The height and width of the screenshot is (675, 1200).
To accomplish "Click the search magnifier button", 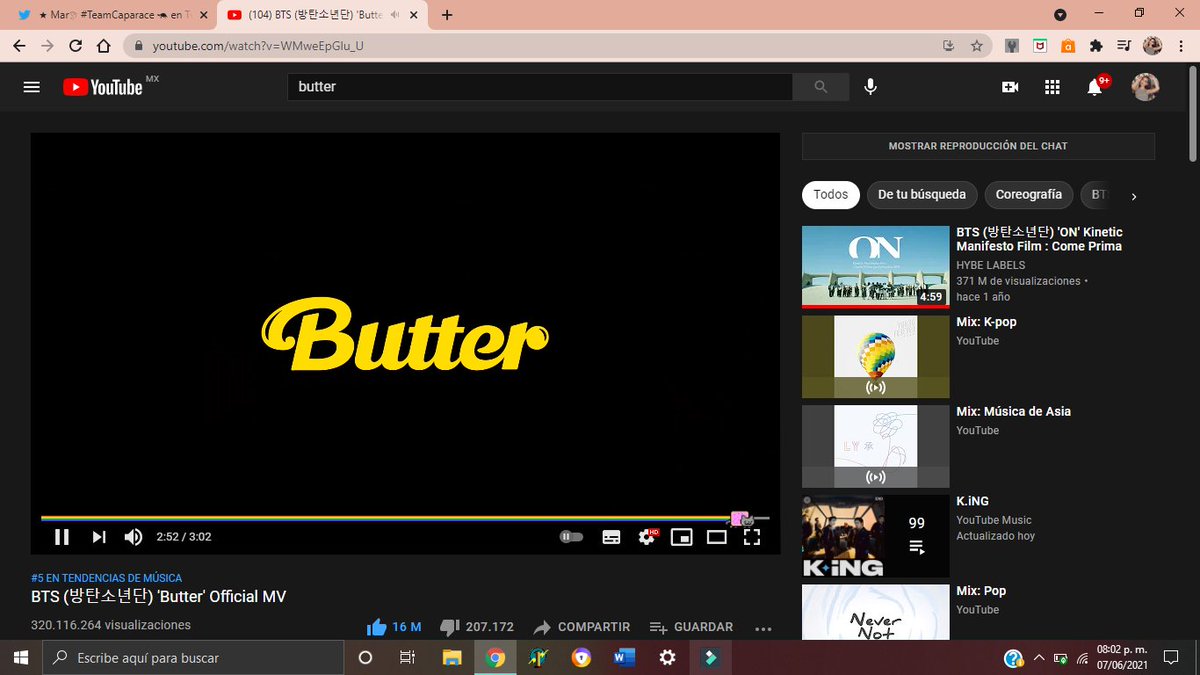I will 821,87.
